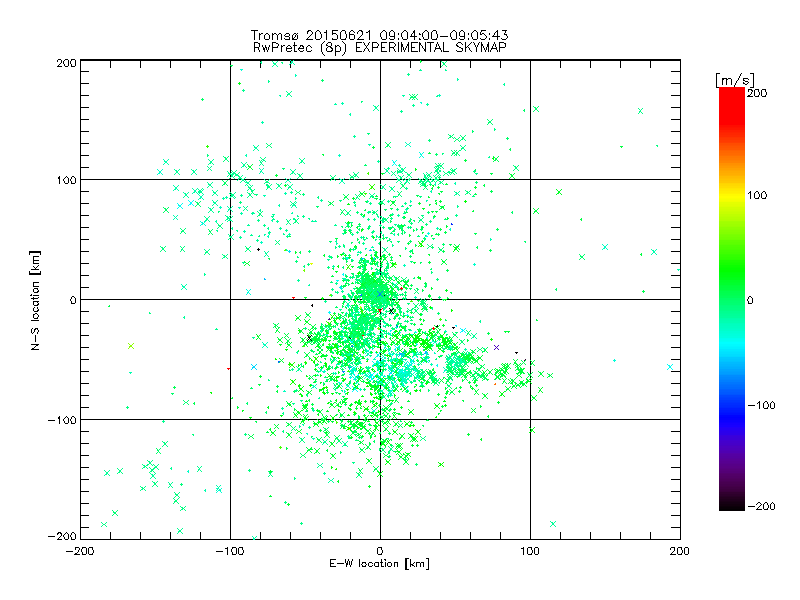The width and height of the screenshot is (800, 600).
Task: Click the y-axis tick label '-100'
Action: [x=62, y=420]
